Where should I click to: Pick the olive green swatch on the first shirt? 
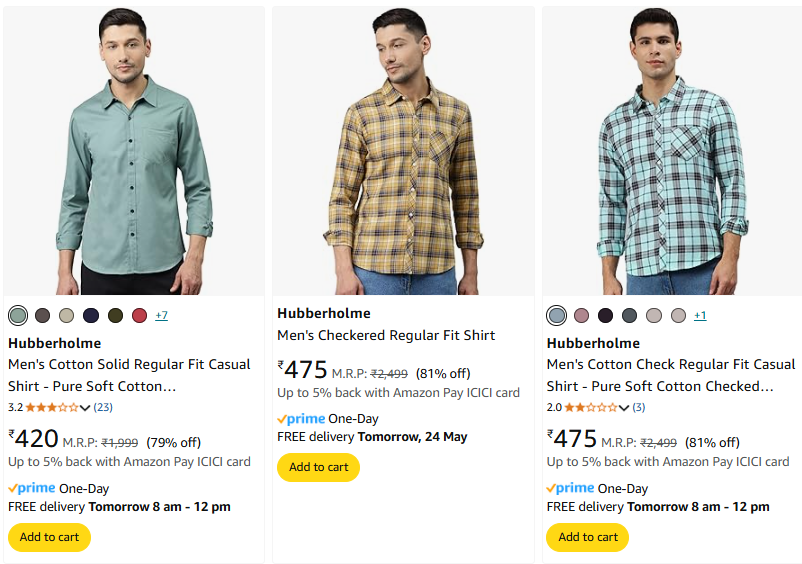[115, 316]
